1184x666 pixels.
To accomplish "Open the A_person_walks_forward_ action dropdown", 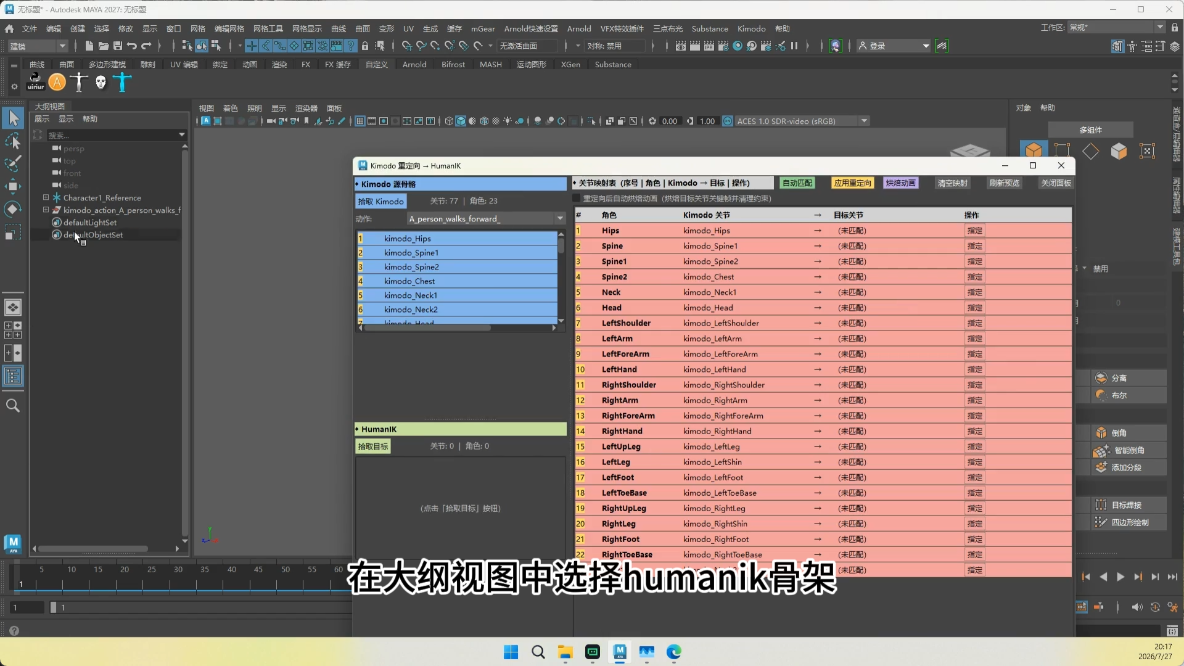I will [486, 219].
